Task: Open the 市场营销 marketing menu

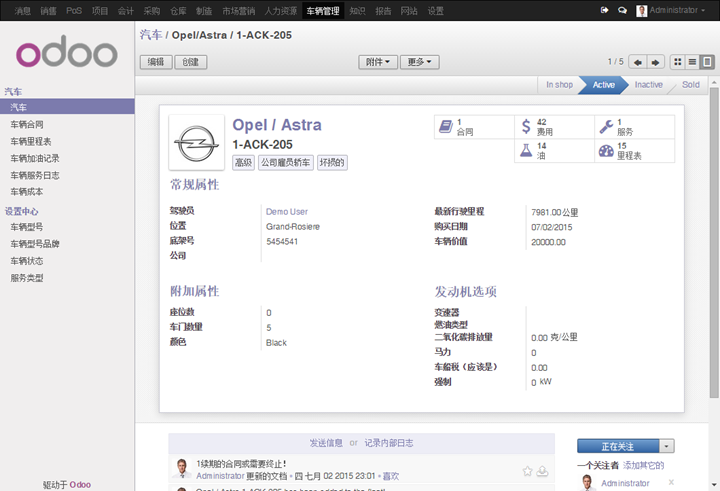Action: click(238, 11)
